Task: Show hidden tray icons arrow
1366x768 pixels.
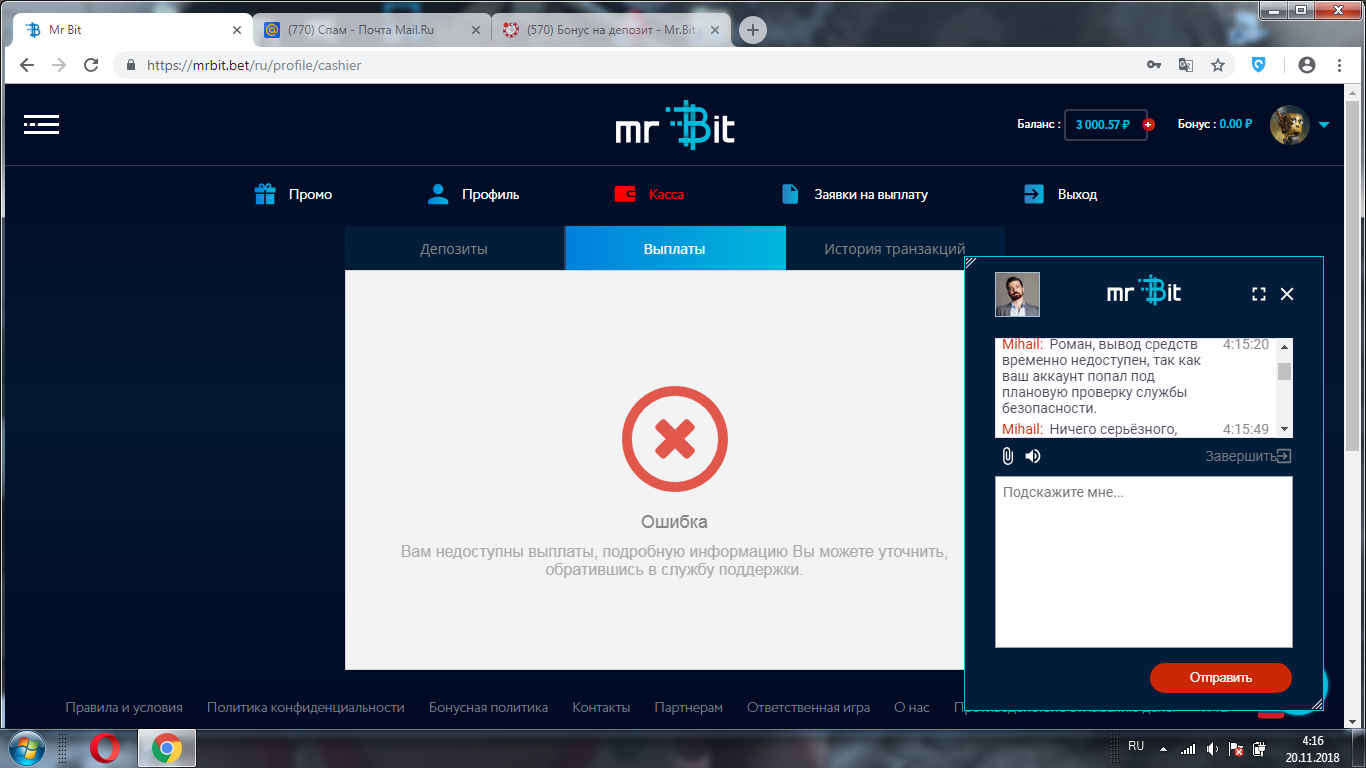Action: click(x=1163, y=748)
